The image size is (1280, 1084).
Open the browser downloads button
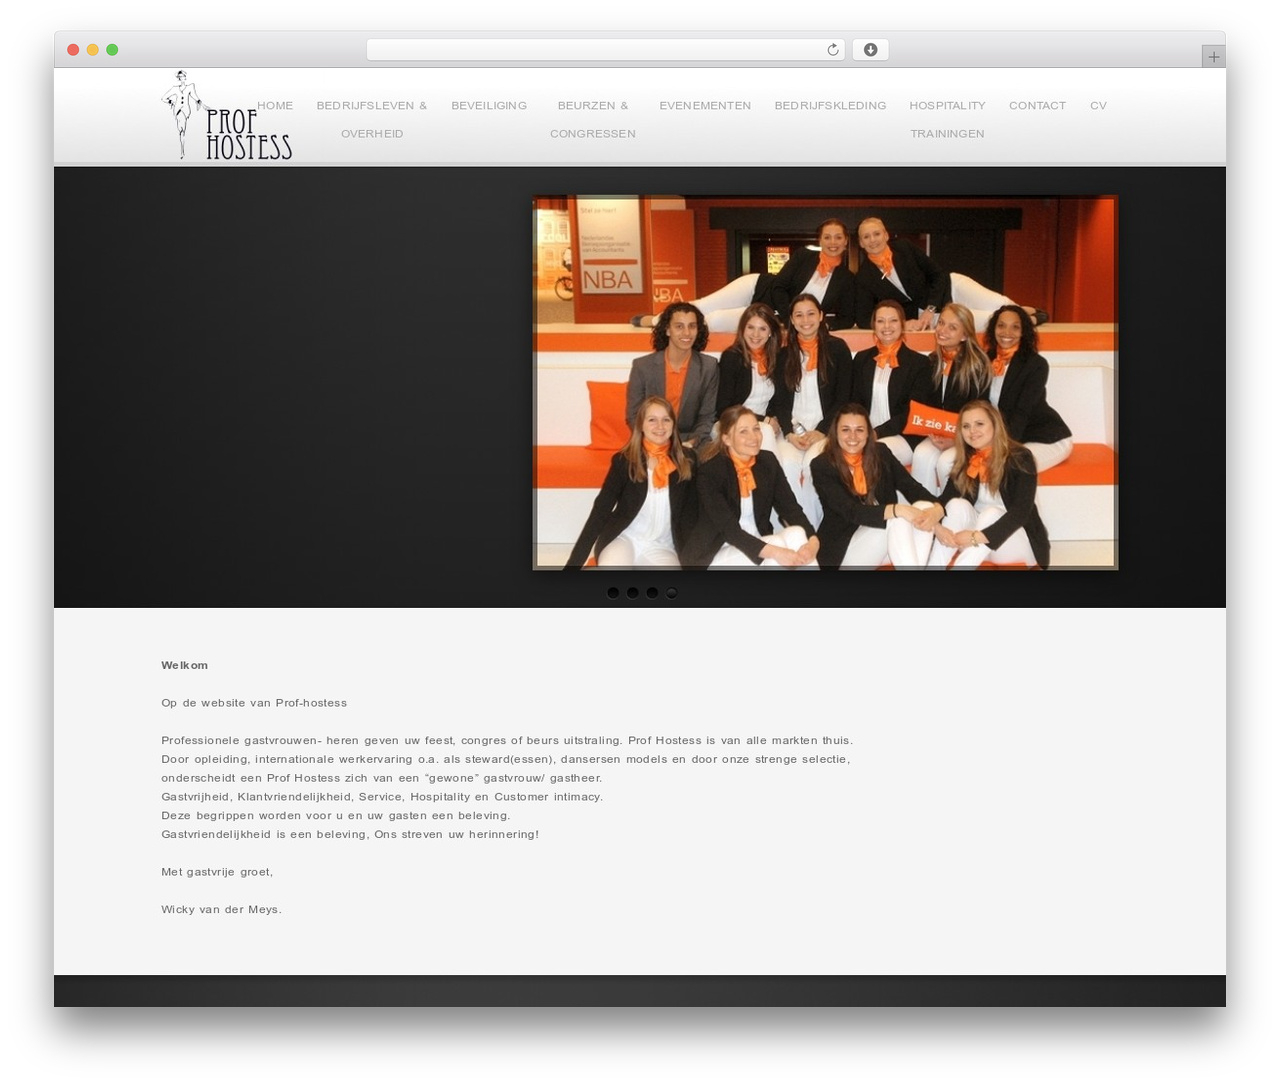870,50
